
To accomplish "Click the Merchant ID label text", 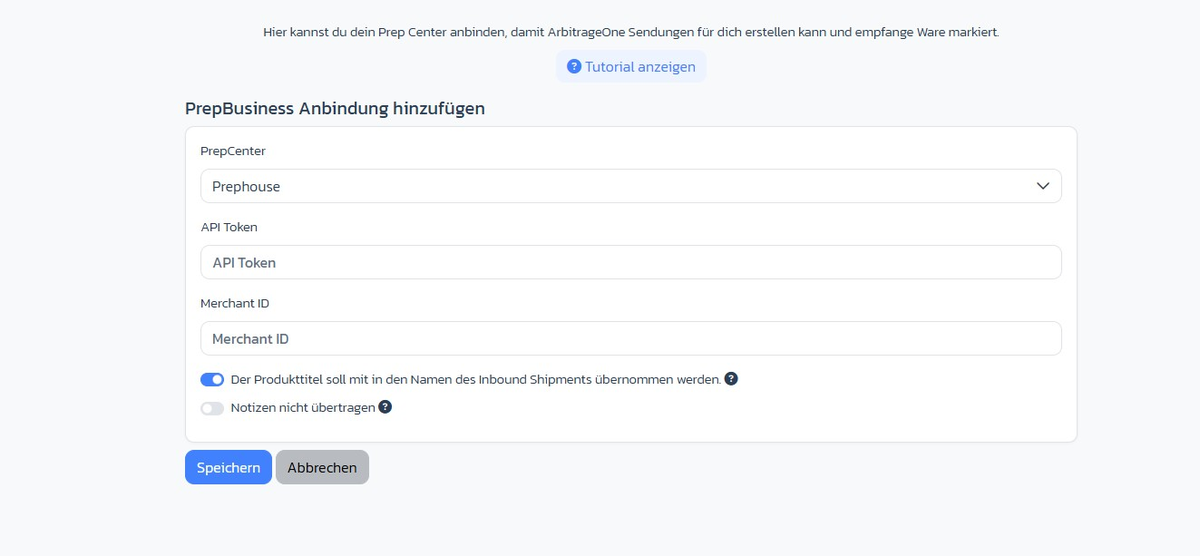I will (x=235, y=303).
